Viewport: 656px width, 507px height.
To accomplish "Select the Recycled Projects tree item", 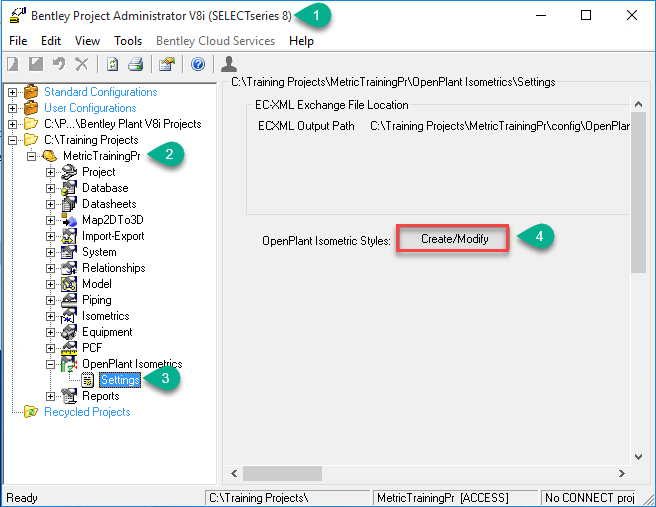I will click(x=87, y=412).
